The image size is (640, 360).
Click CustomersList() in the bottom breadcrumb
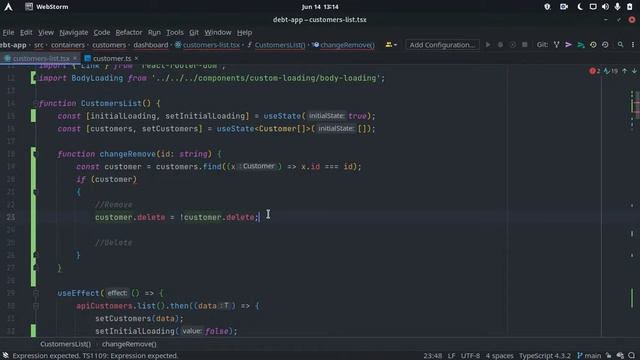(x=65, y=344)
